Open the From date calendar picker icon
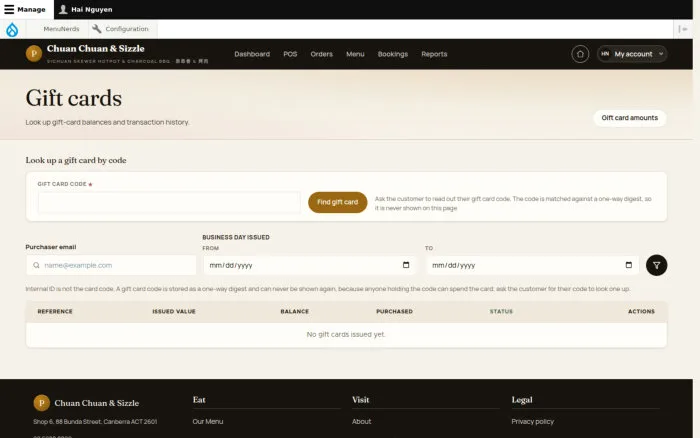This screenshot has width=700, height=438. click(x=406, y=265)
